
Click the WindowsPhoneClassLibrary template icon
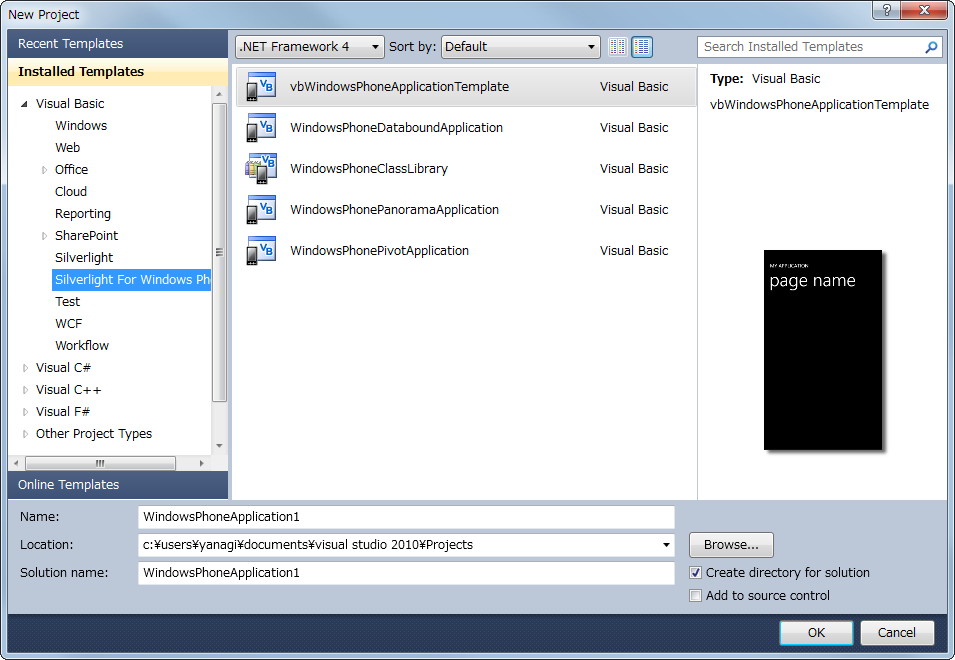[x=262, y=168]
